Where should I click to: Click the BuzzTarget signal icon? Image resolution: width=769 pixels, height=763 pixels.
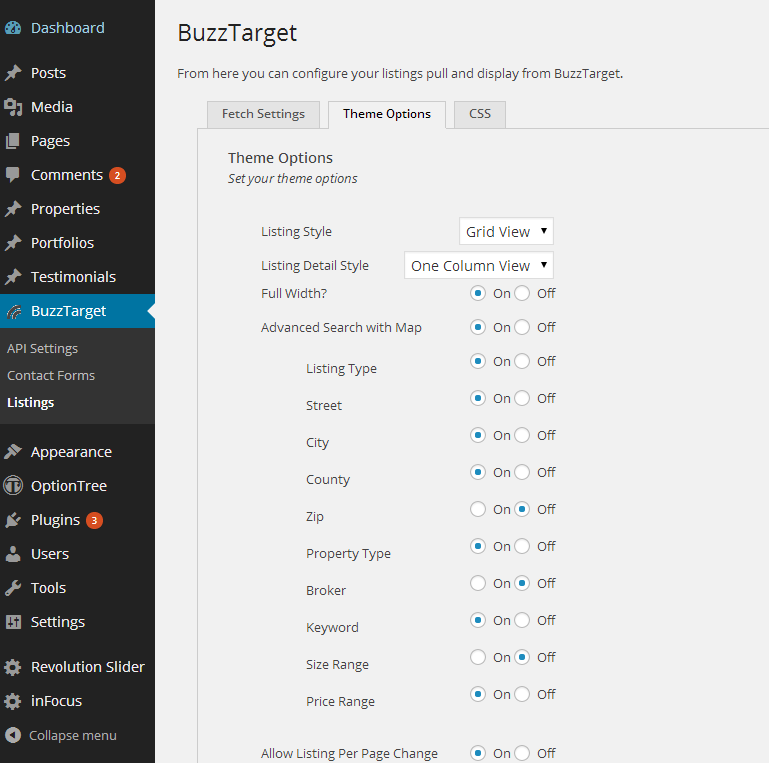tap(14, 311)
